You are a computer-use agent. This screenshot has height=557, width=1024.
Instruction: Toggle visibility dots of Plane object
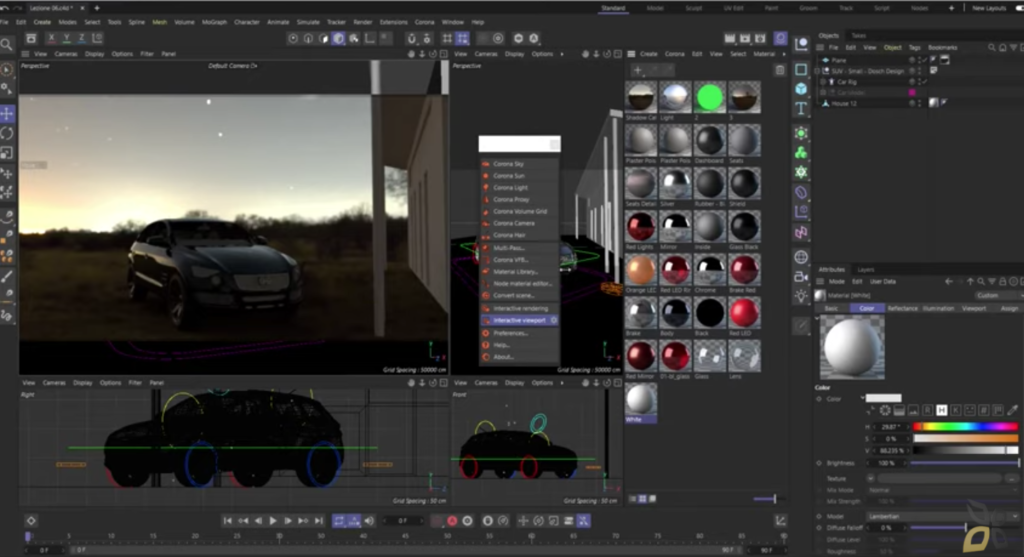[919, 60]
